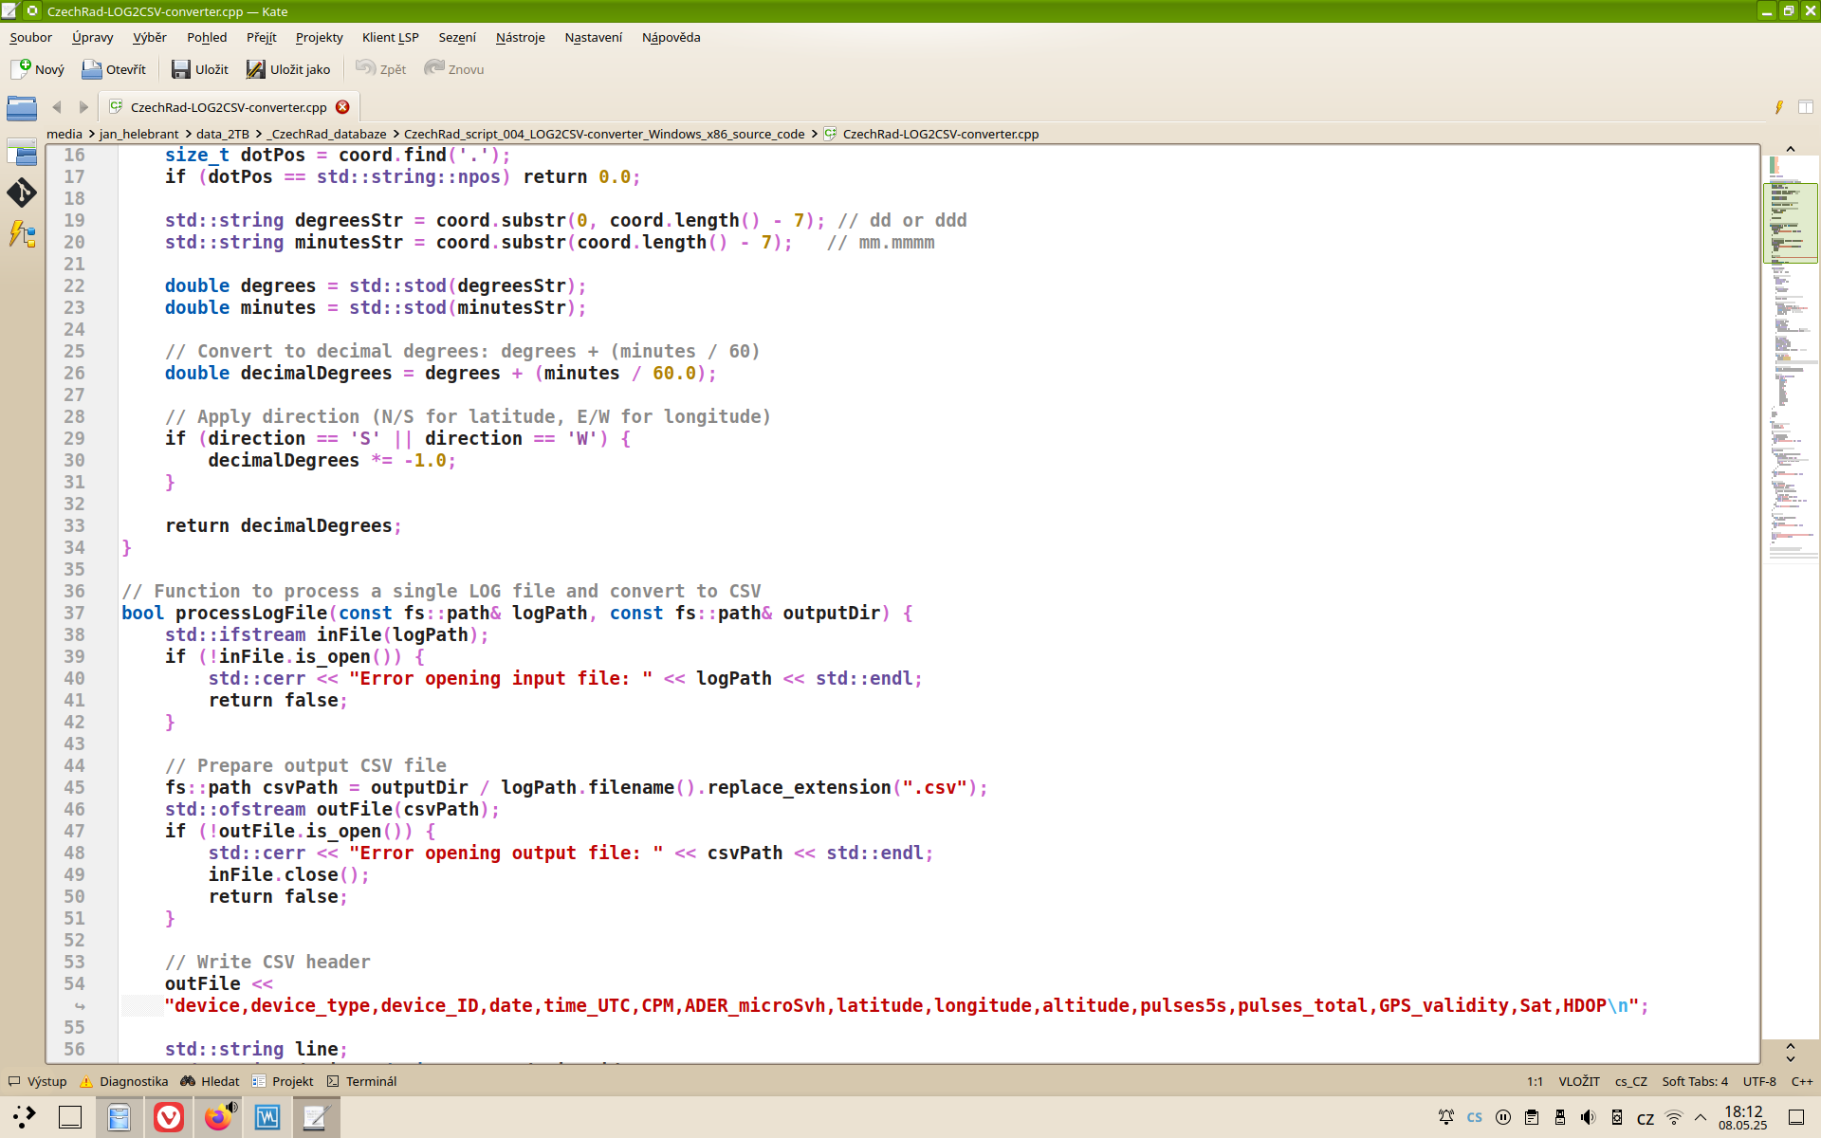Open the documents folder icon beside tabs

[x=21, y=107]
